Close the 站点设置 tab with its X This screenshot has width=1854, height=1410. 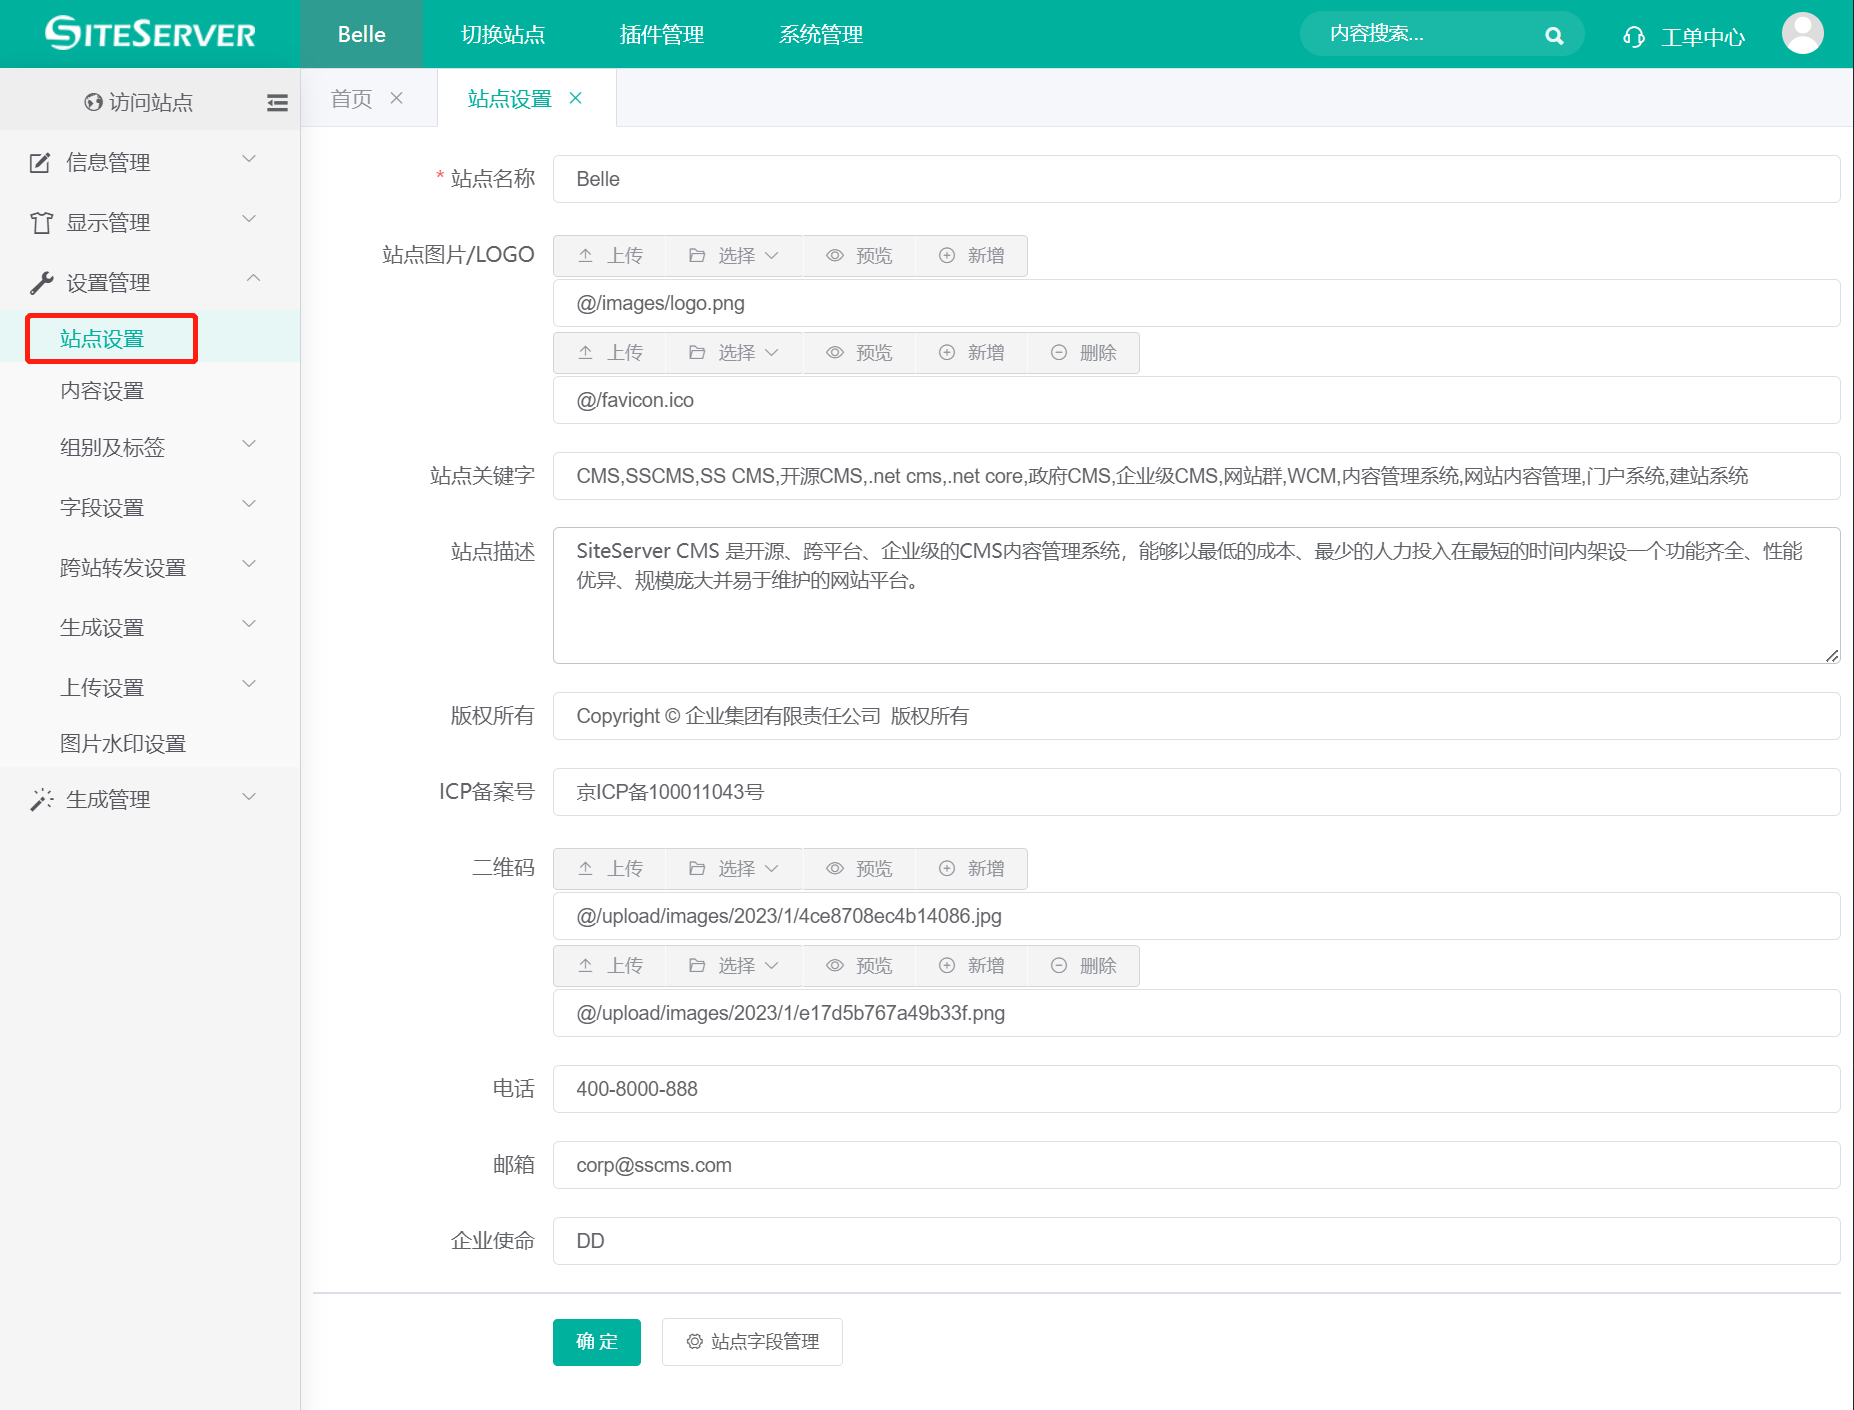576,98
